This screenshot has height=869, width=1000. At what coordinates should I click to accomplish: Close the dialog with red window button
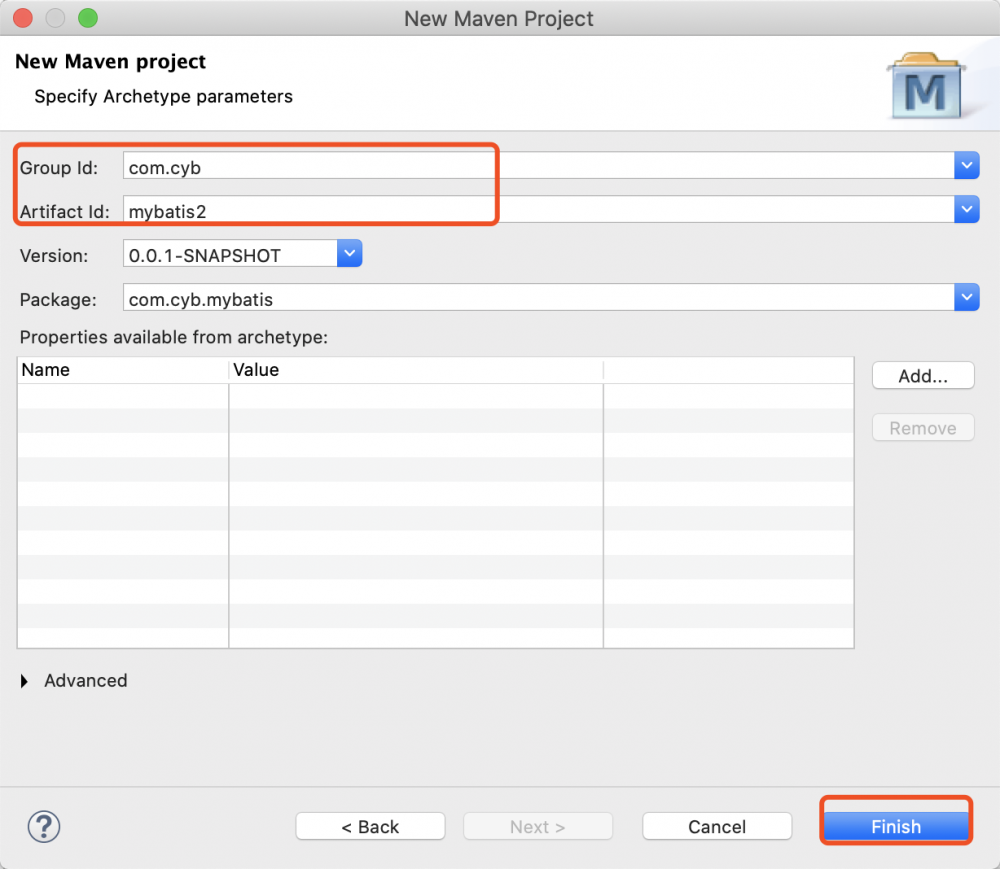tap(23, 18)
